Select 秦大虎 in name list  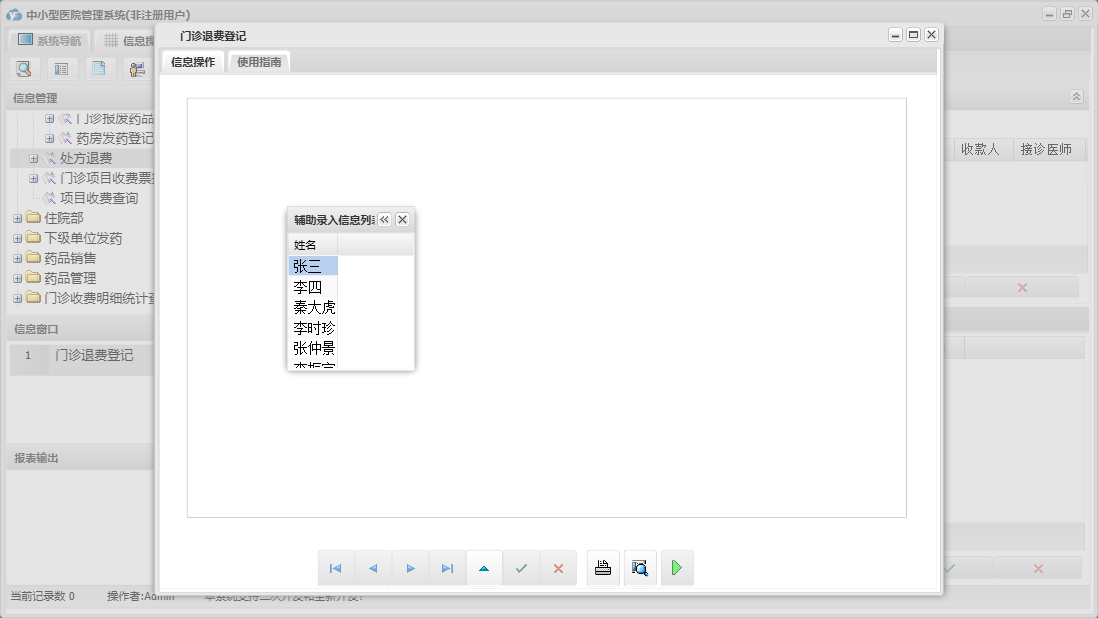coord(313,307)
